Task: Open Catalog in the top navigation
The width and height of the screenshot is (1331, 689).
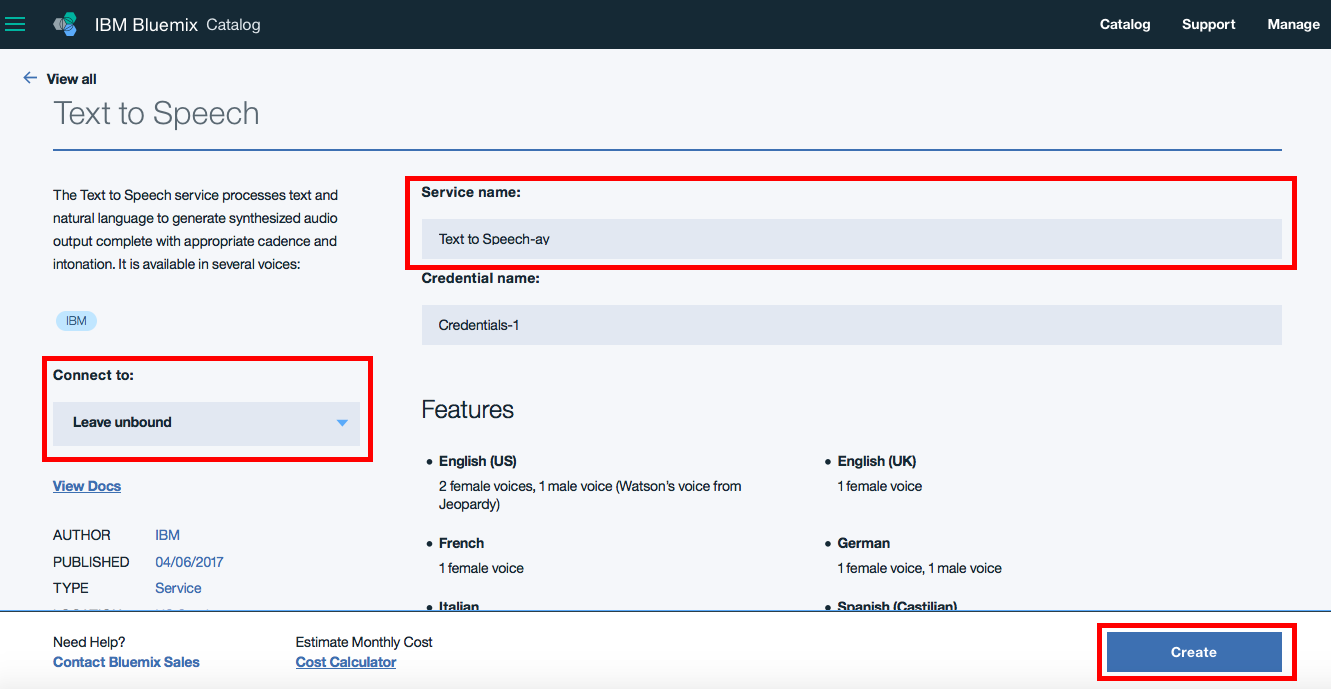Action: point(1125,24)
